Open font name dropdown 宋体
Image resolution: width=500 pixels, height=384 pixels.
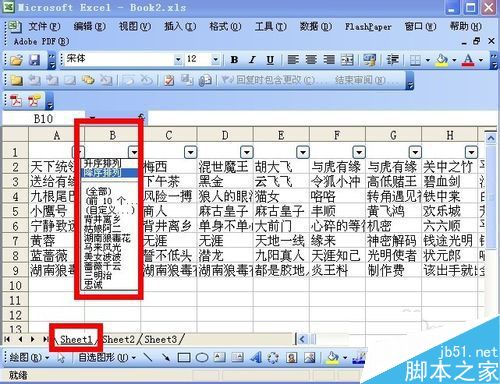178,60
